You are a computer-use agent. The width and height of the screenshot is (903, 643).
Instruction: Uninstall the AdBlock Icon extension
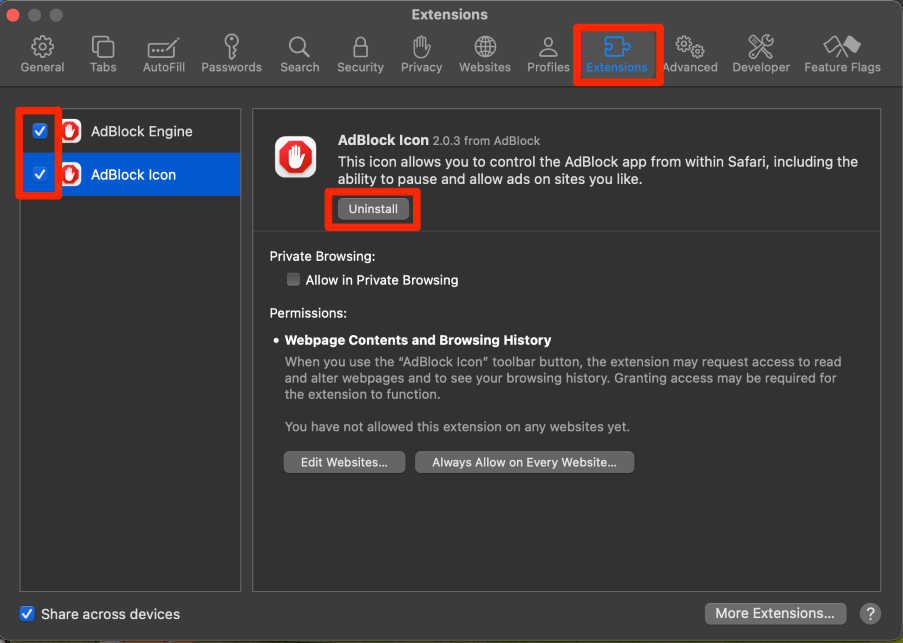point(373,209)
